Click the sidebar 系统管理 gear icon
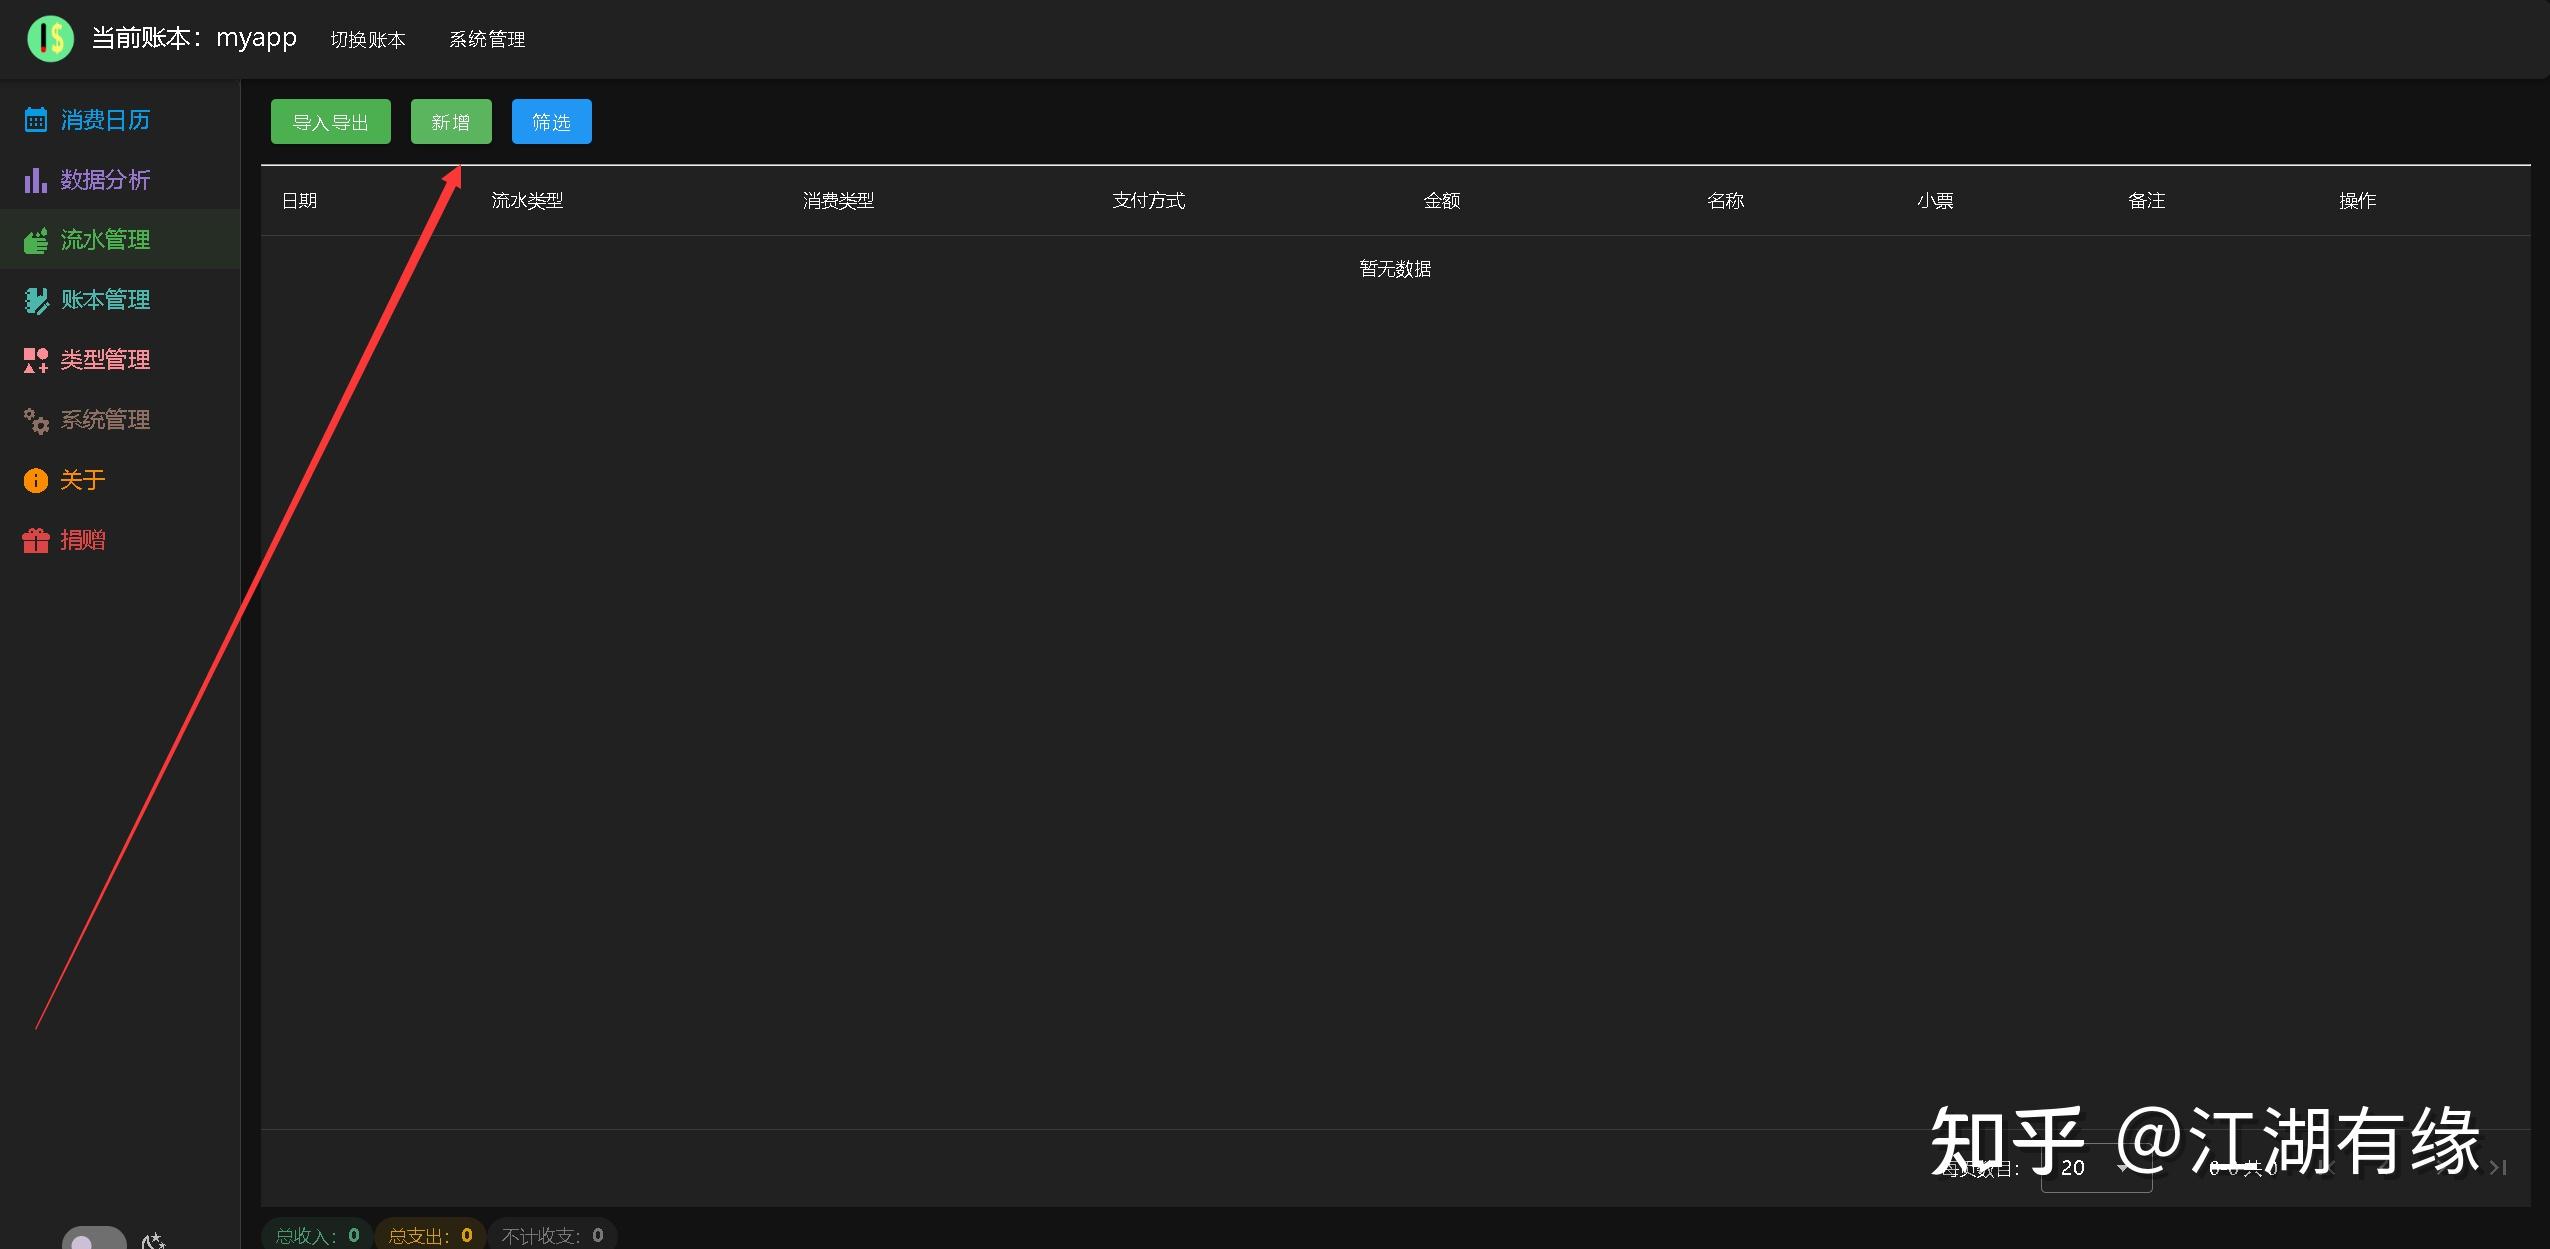This screenshot has width=2550, height=1249. (36, 421)
